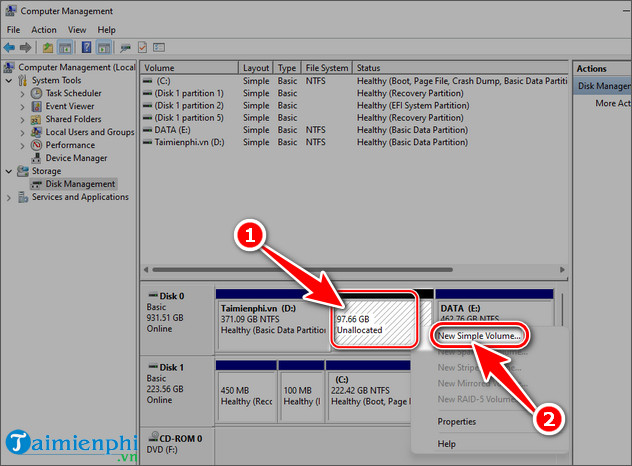Image resolution: width=632 pixels, height=466 pixels.
Task: Expand the Event Viewer node
Action: click(22, 107)
